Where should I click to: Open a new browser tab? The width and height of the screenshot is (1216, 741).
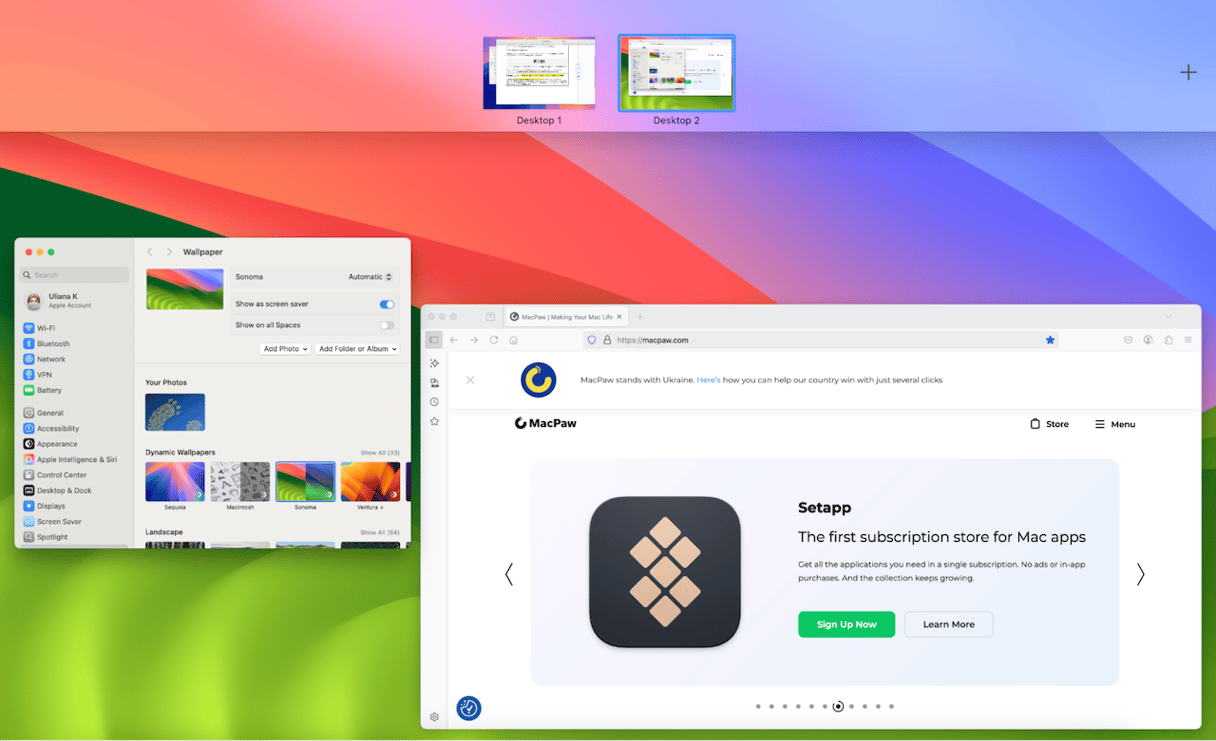[x=640, y=317]
